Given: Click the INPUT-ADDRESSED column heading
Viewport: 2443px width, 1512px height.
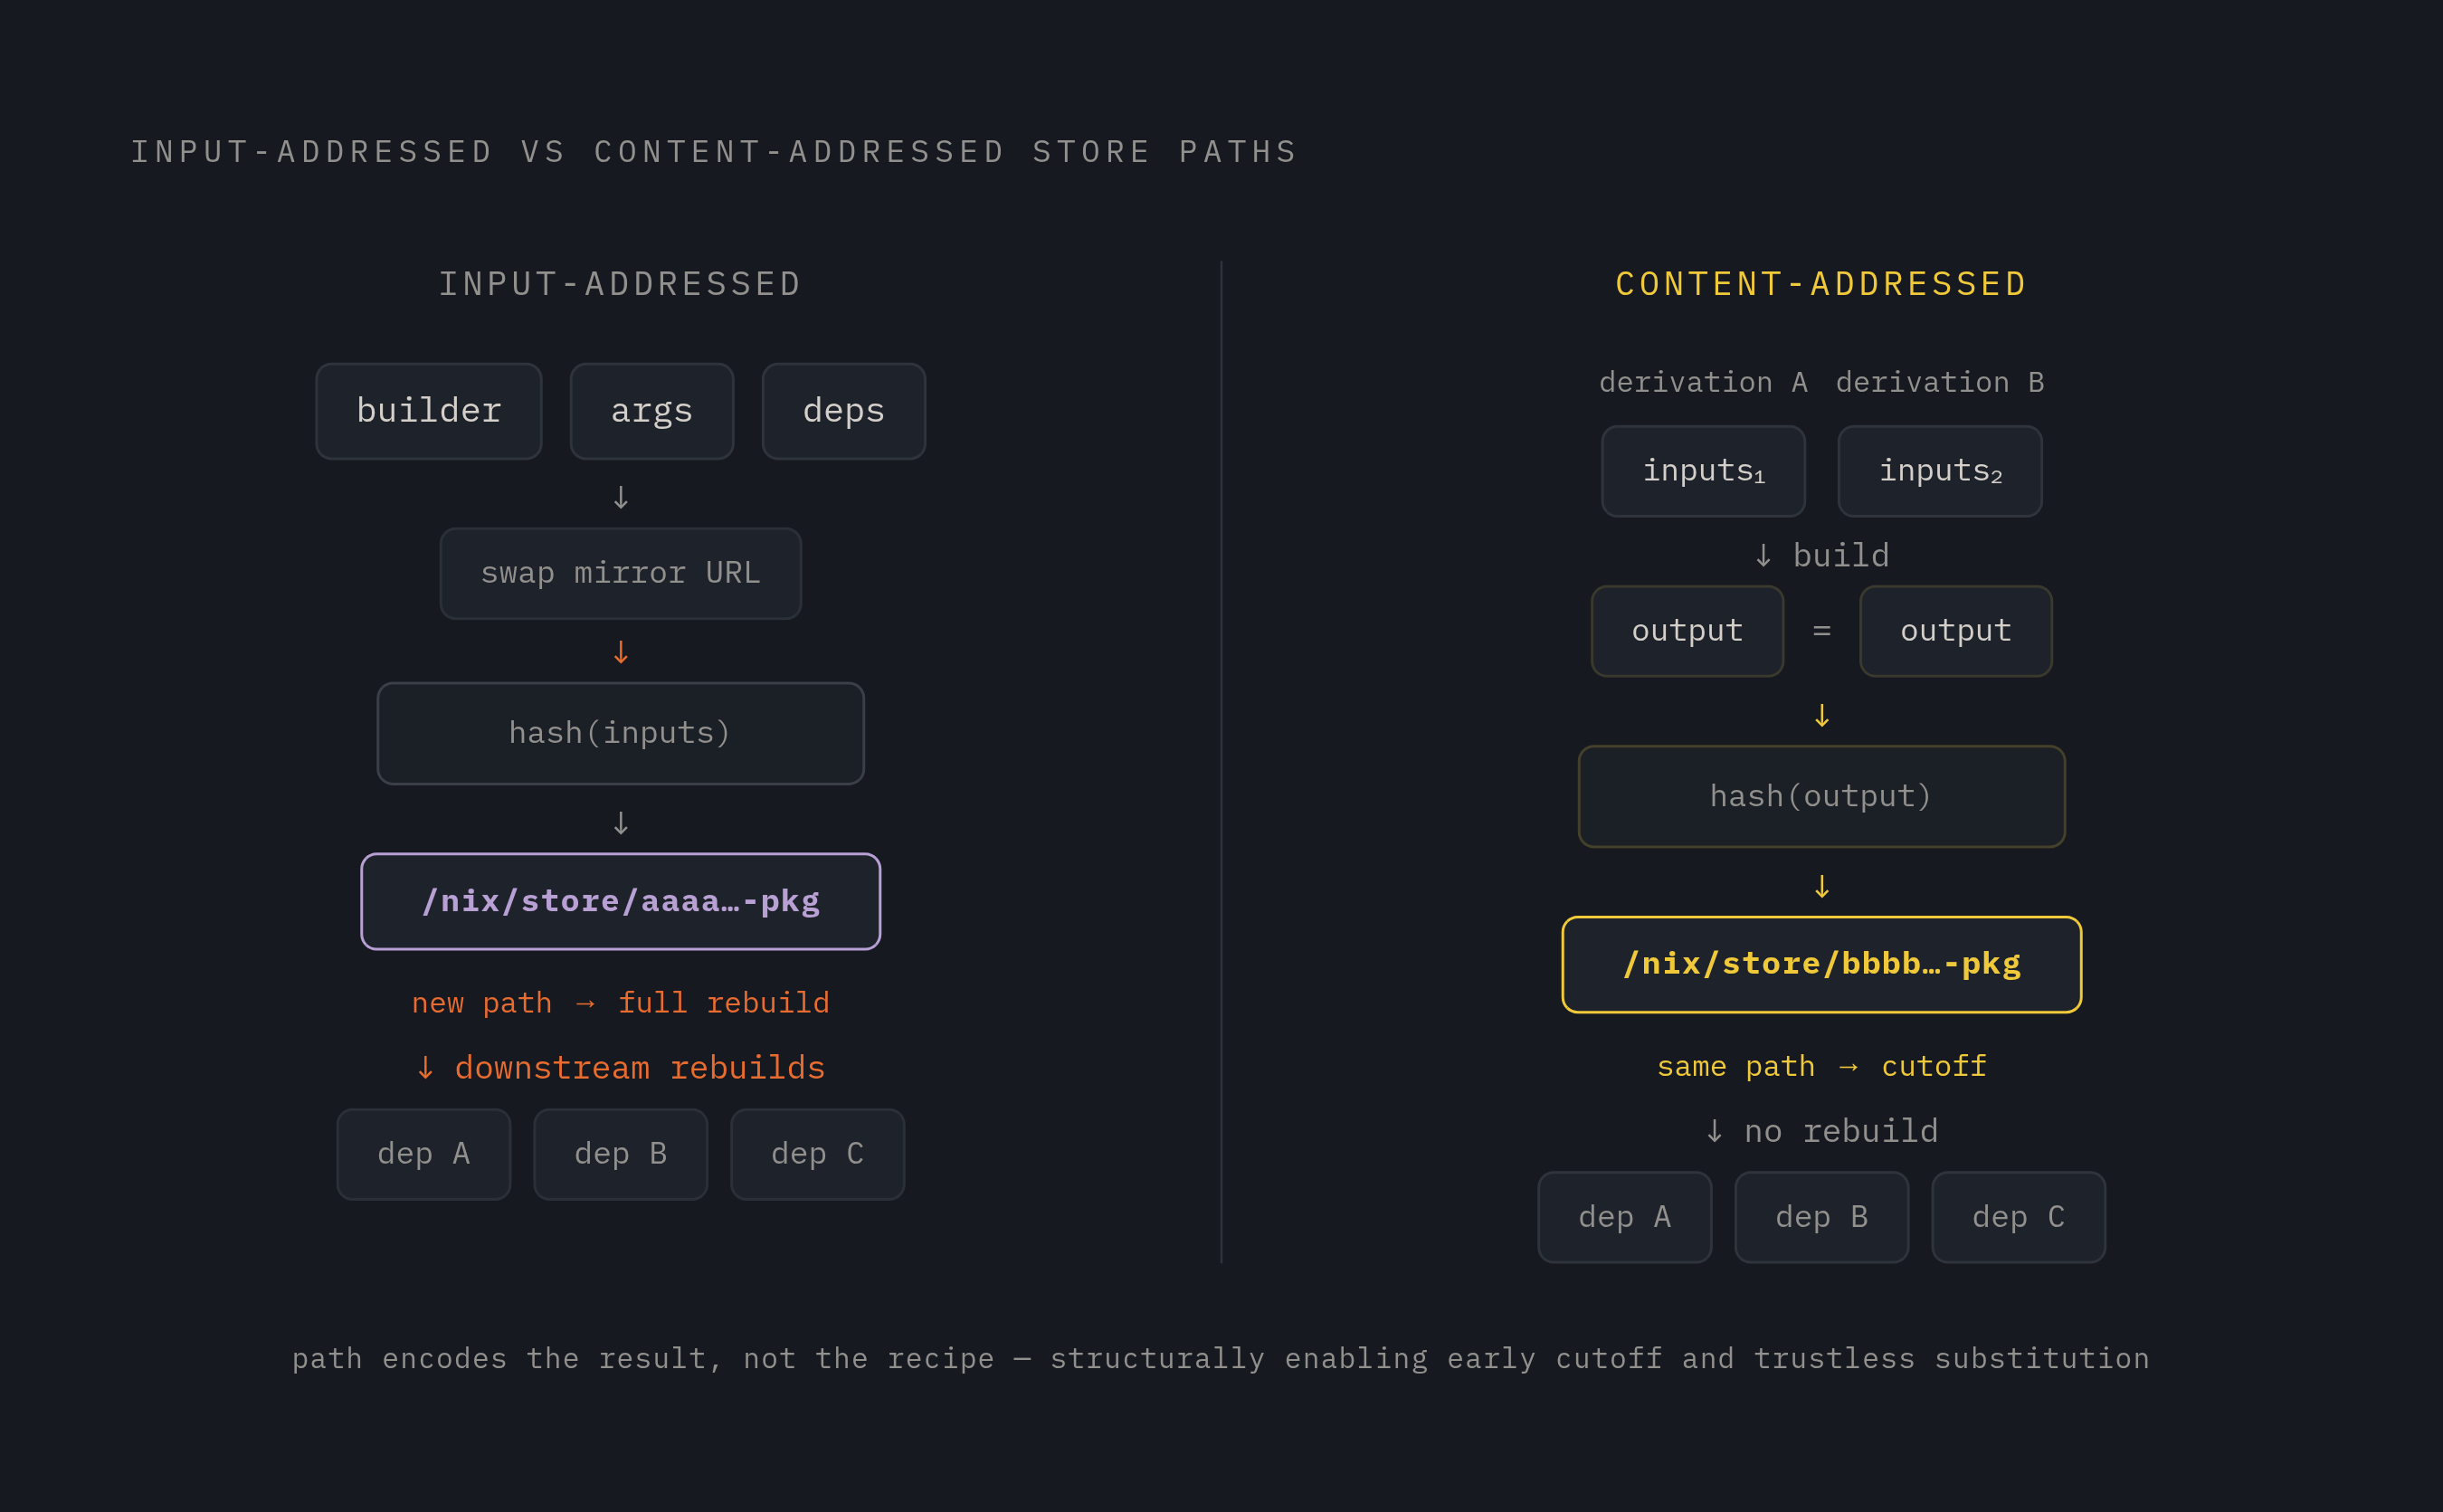Looking at the screenshot, I should 621,284.
